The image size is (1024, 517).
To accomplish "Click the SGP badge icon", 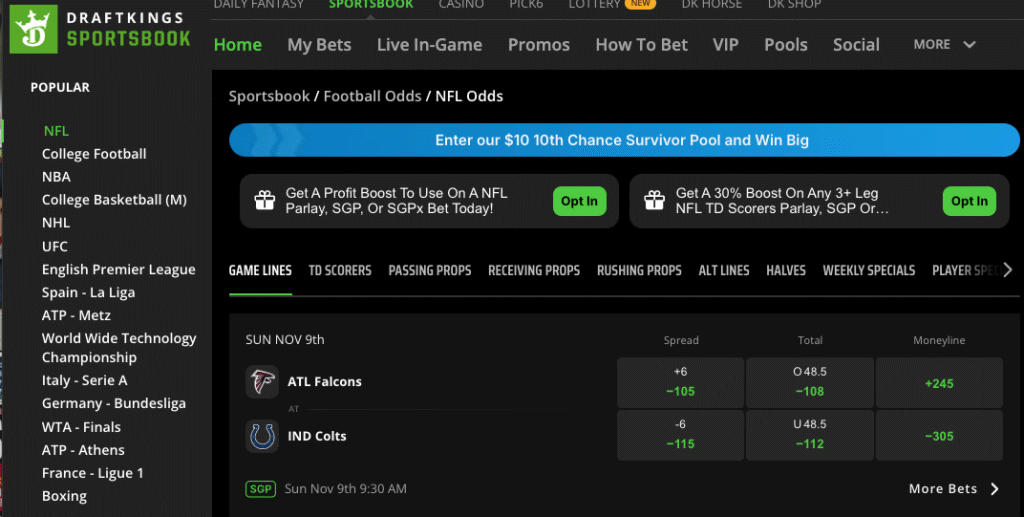I will tap(260, 489).
